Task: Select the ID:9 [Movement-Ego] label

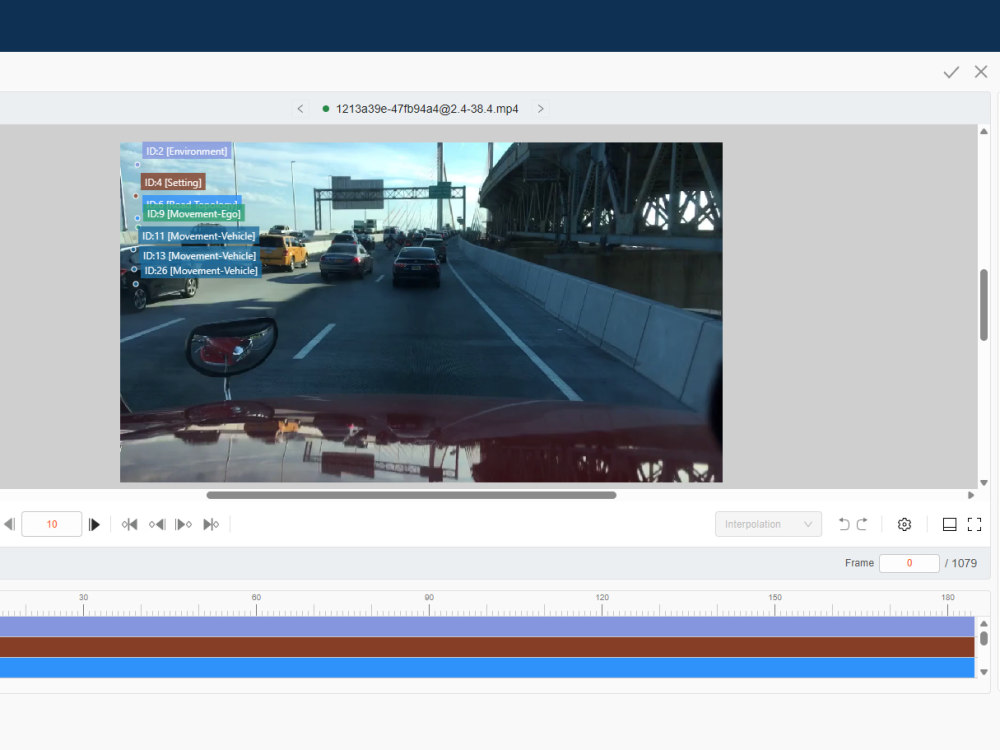Action: 194,214
